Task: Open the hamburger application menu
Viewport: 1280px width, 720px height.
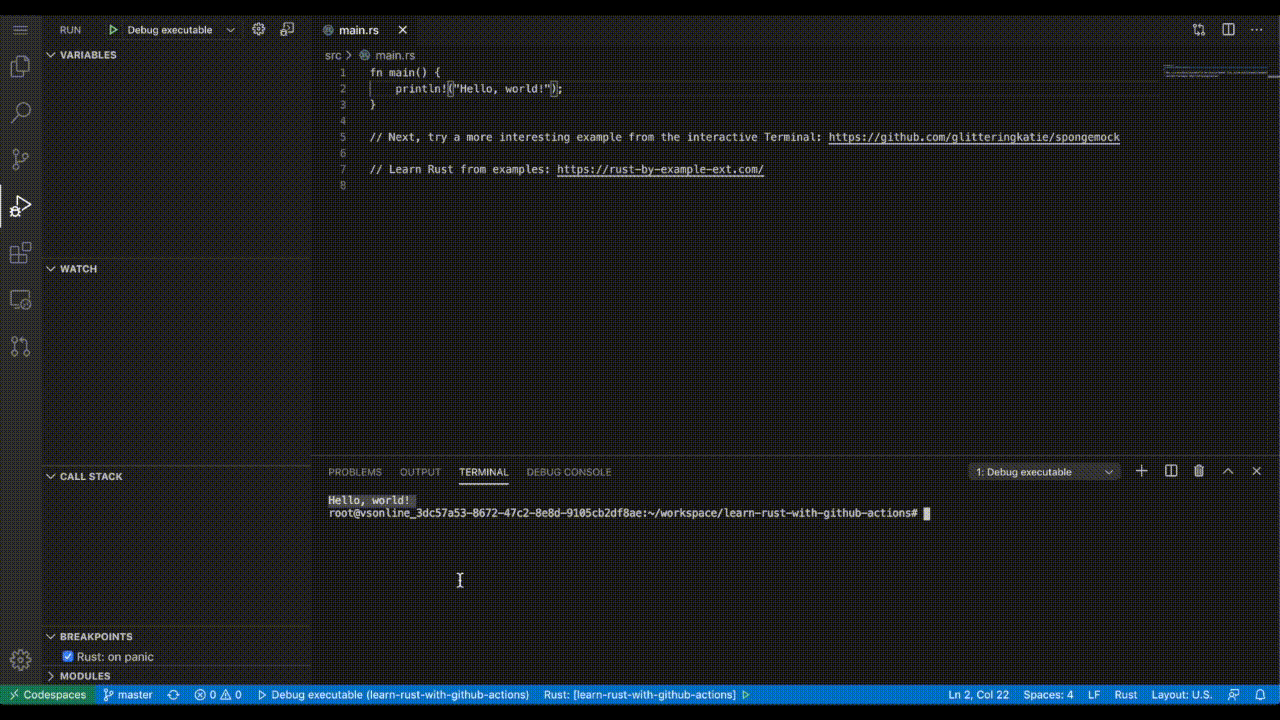Action: (20, 30)
